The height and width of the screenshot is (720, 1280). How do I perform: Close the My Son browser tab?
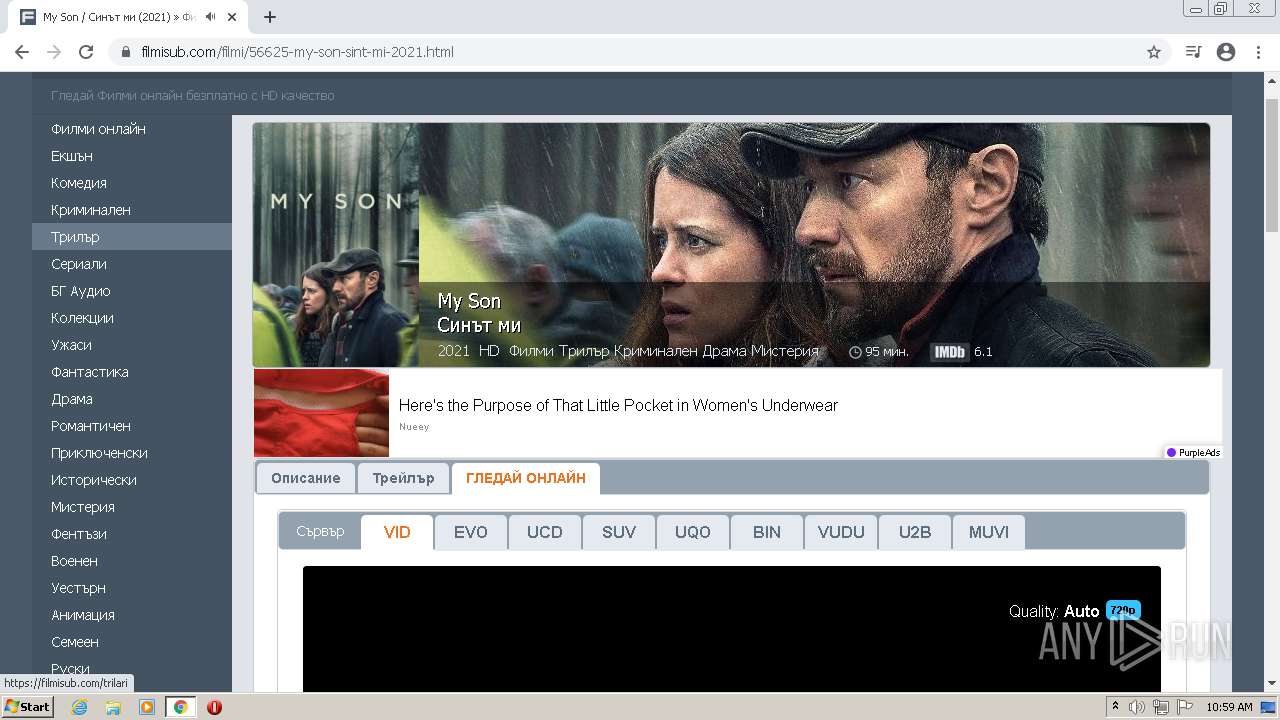pos(232,17)
